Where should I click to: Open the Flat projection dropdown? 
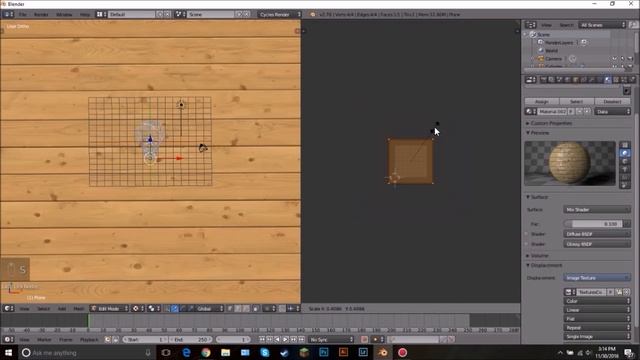[x=597, y=319]
